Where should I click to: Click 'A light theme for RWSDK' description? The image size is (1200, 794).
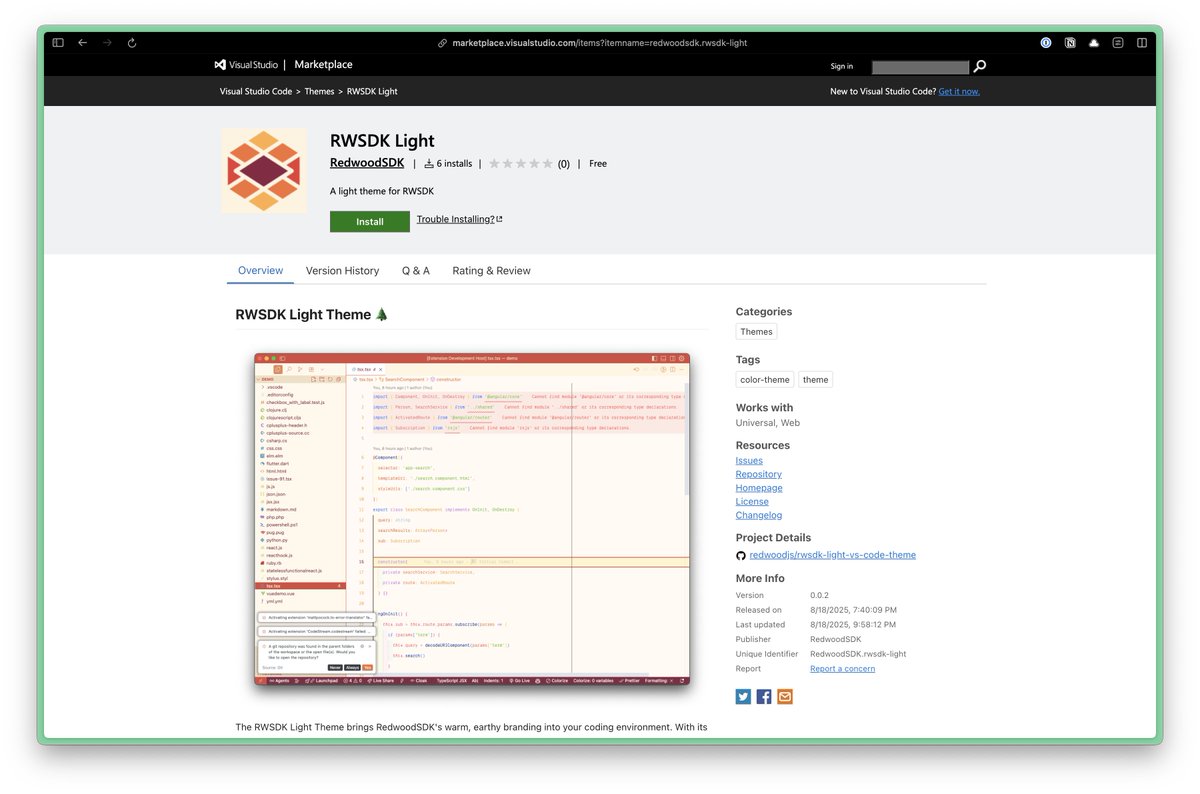point(382,191)
